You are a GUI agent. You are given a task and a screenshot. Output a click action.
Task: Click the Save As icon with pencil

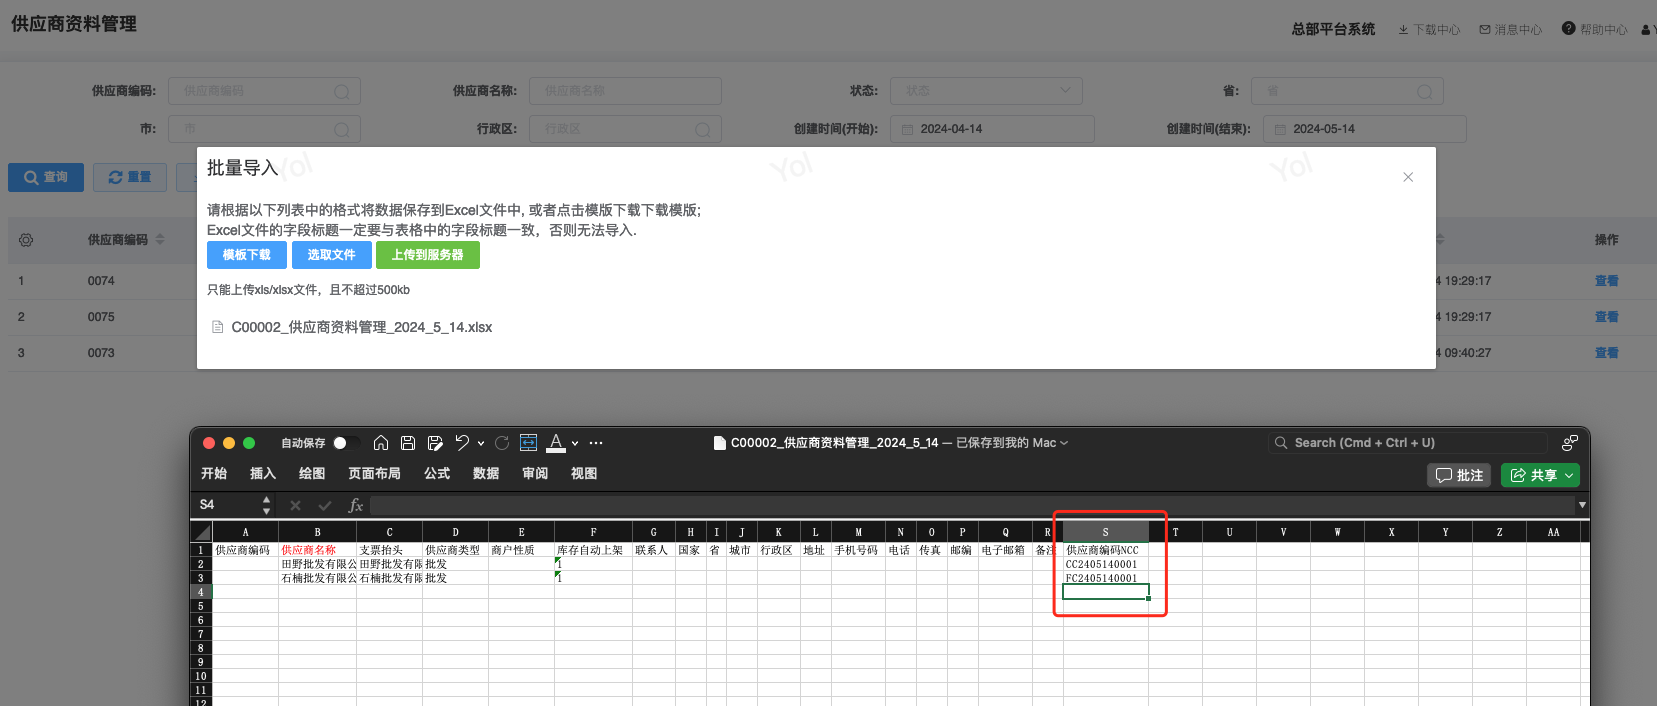click(x=435, y=443)
